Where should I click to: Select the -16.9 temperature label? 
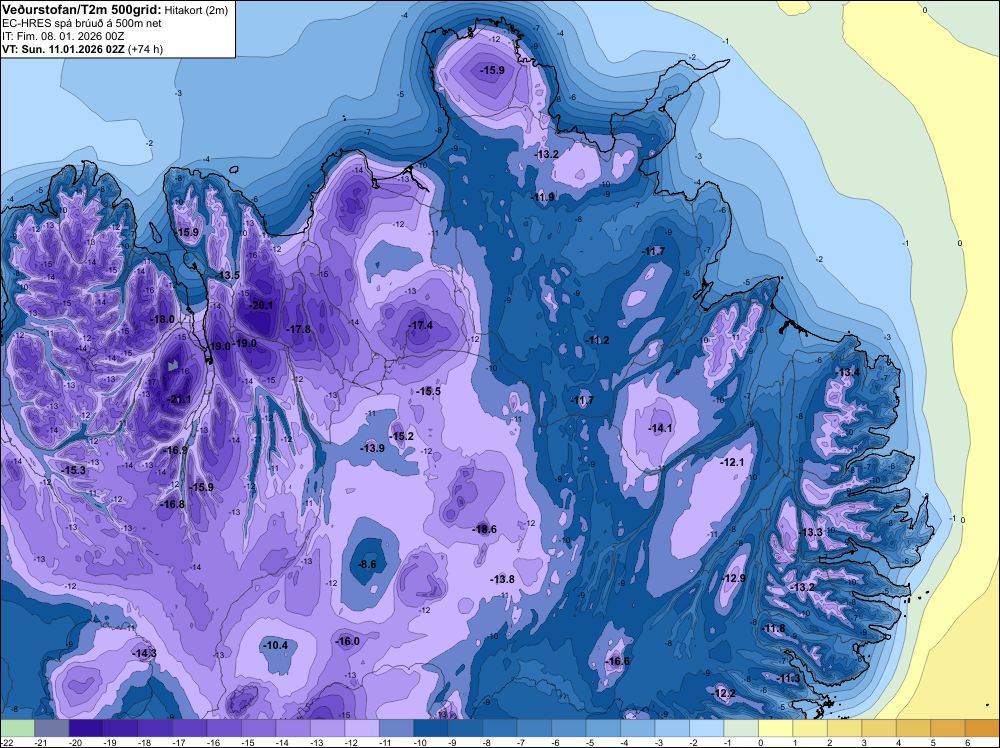(175, 450)
